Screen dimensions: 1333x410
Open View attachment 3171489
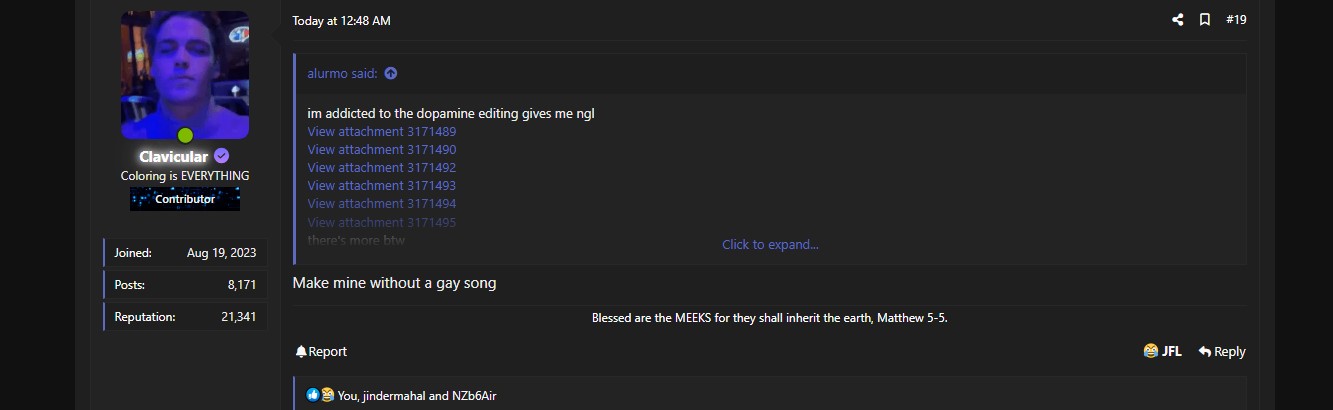tap(381, 132)
